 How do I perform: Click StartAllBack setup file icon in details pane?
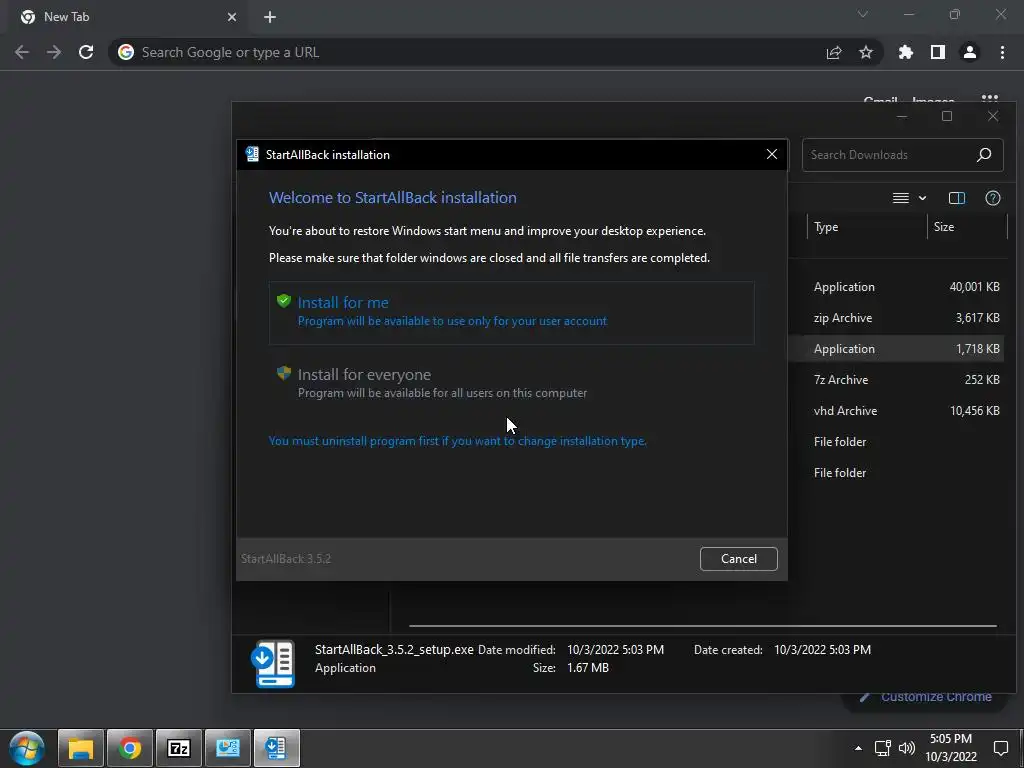click(274, 664)
